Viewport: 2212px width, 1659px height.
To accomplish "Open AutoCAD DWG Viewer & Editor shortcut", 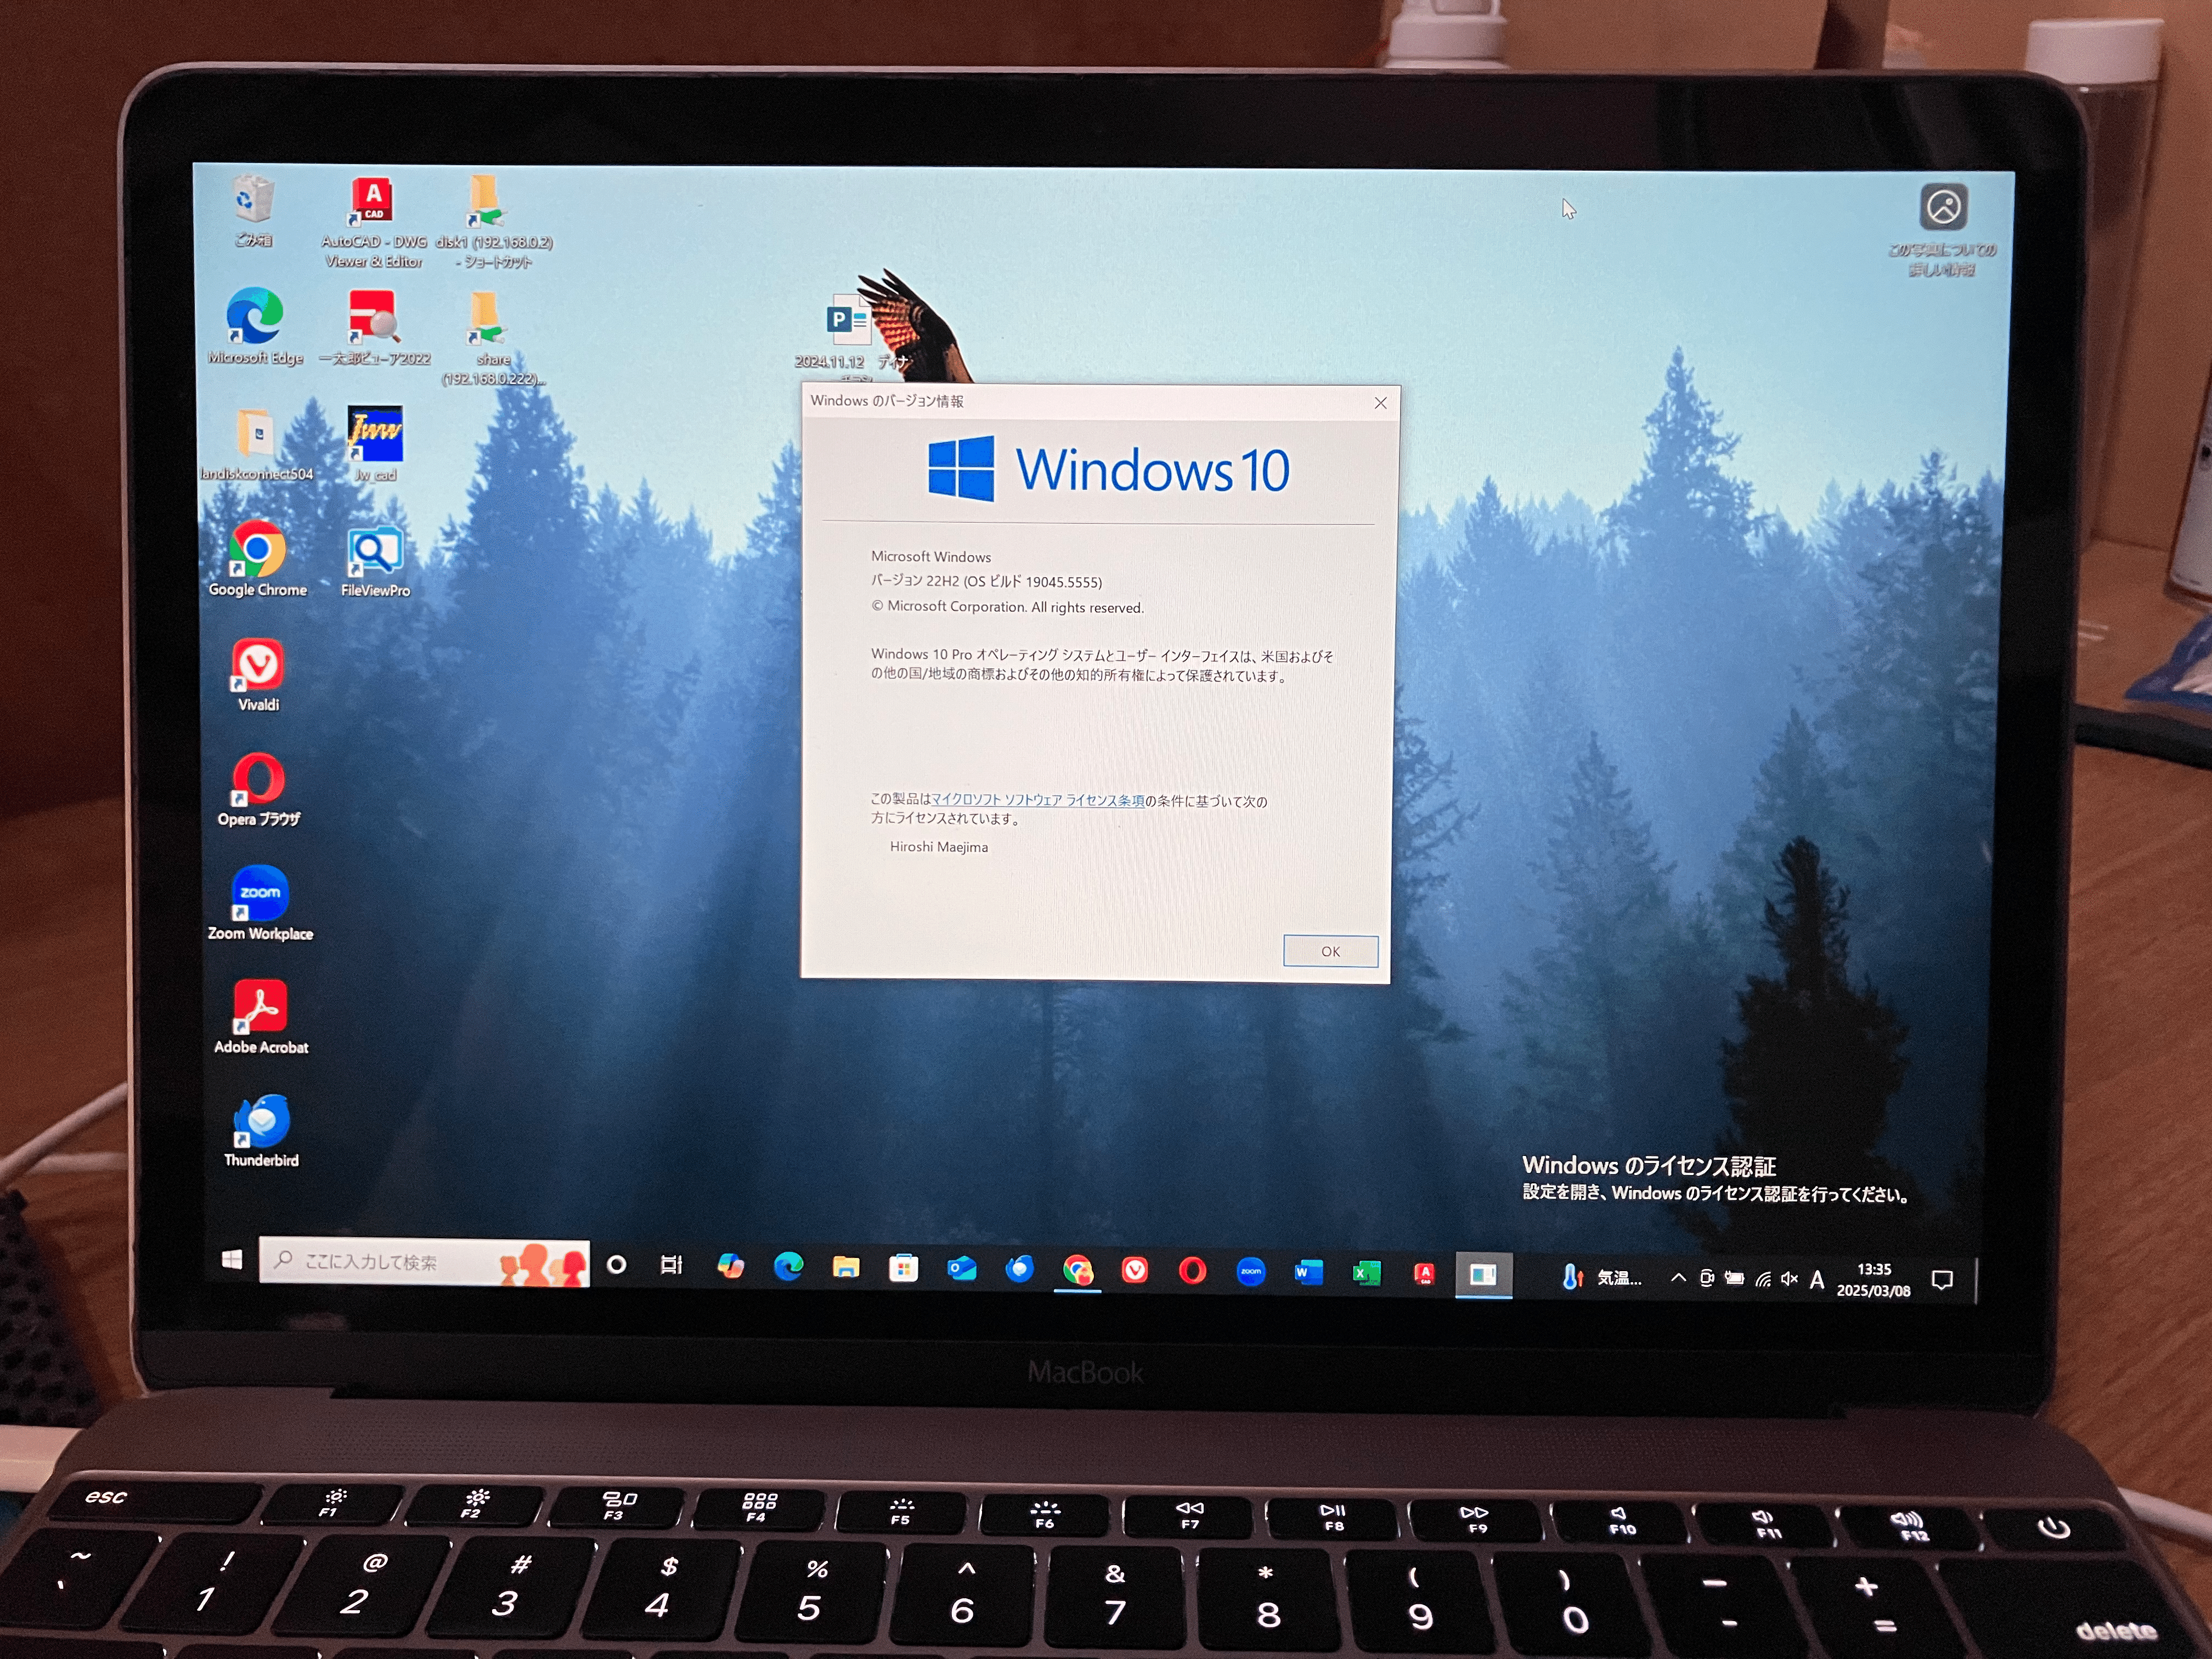I will tap(374, 222).
